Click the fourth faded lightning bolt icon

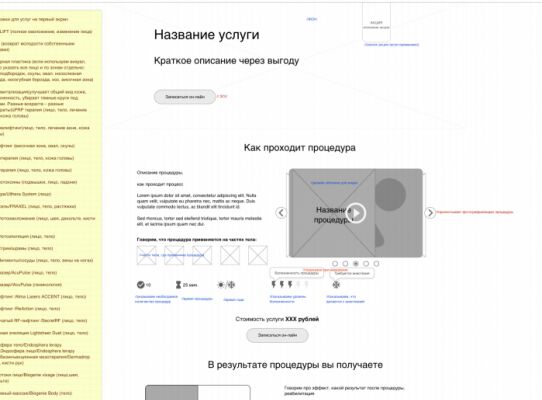click(298, 285)
